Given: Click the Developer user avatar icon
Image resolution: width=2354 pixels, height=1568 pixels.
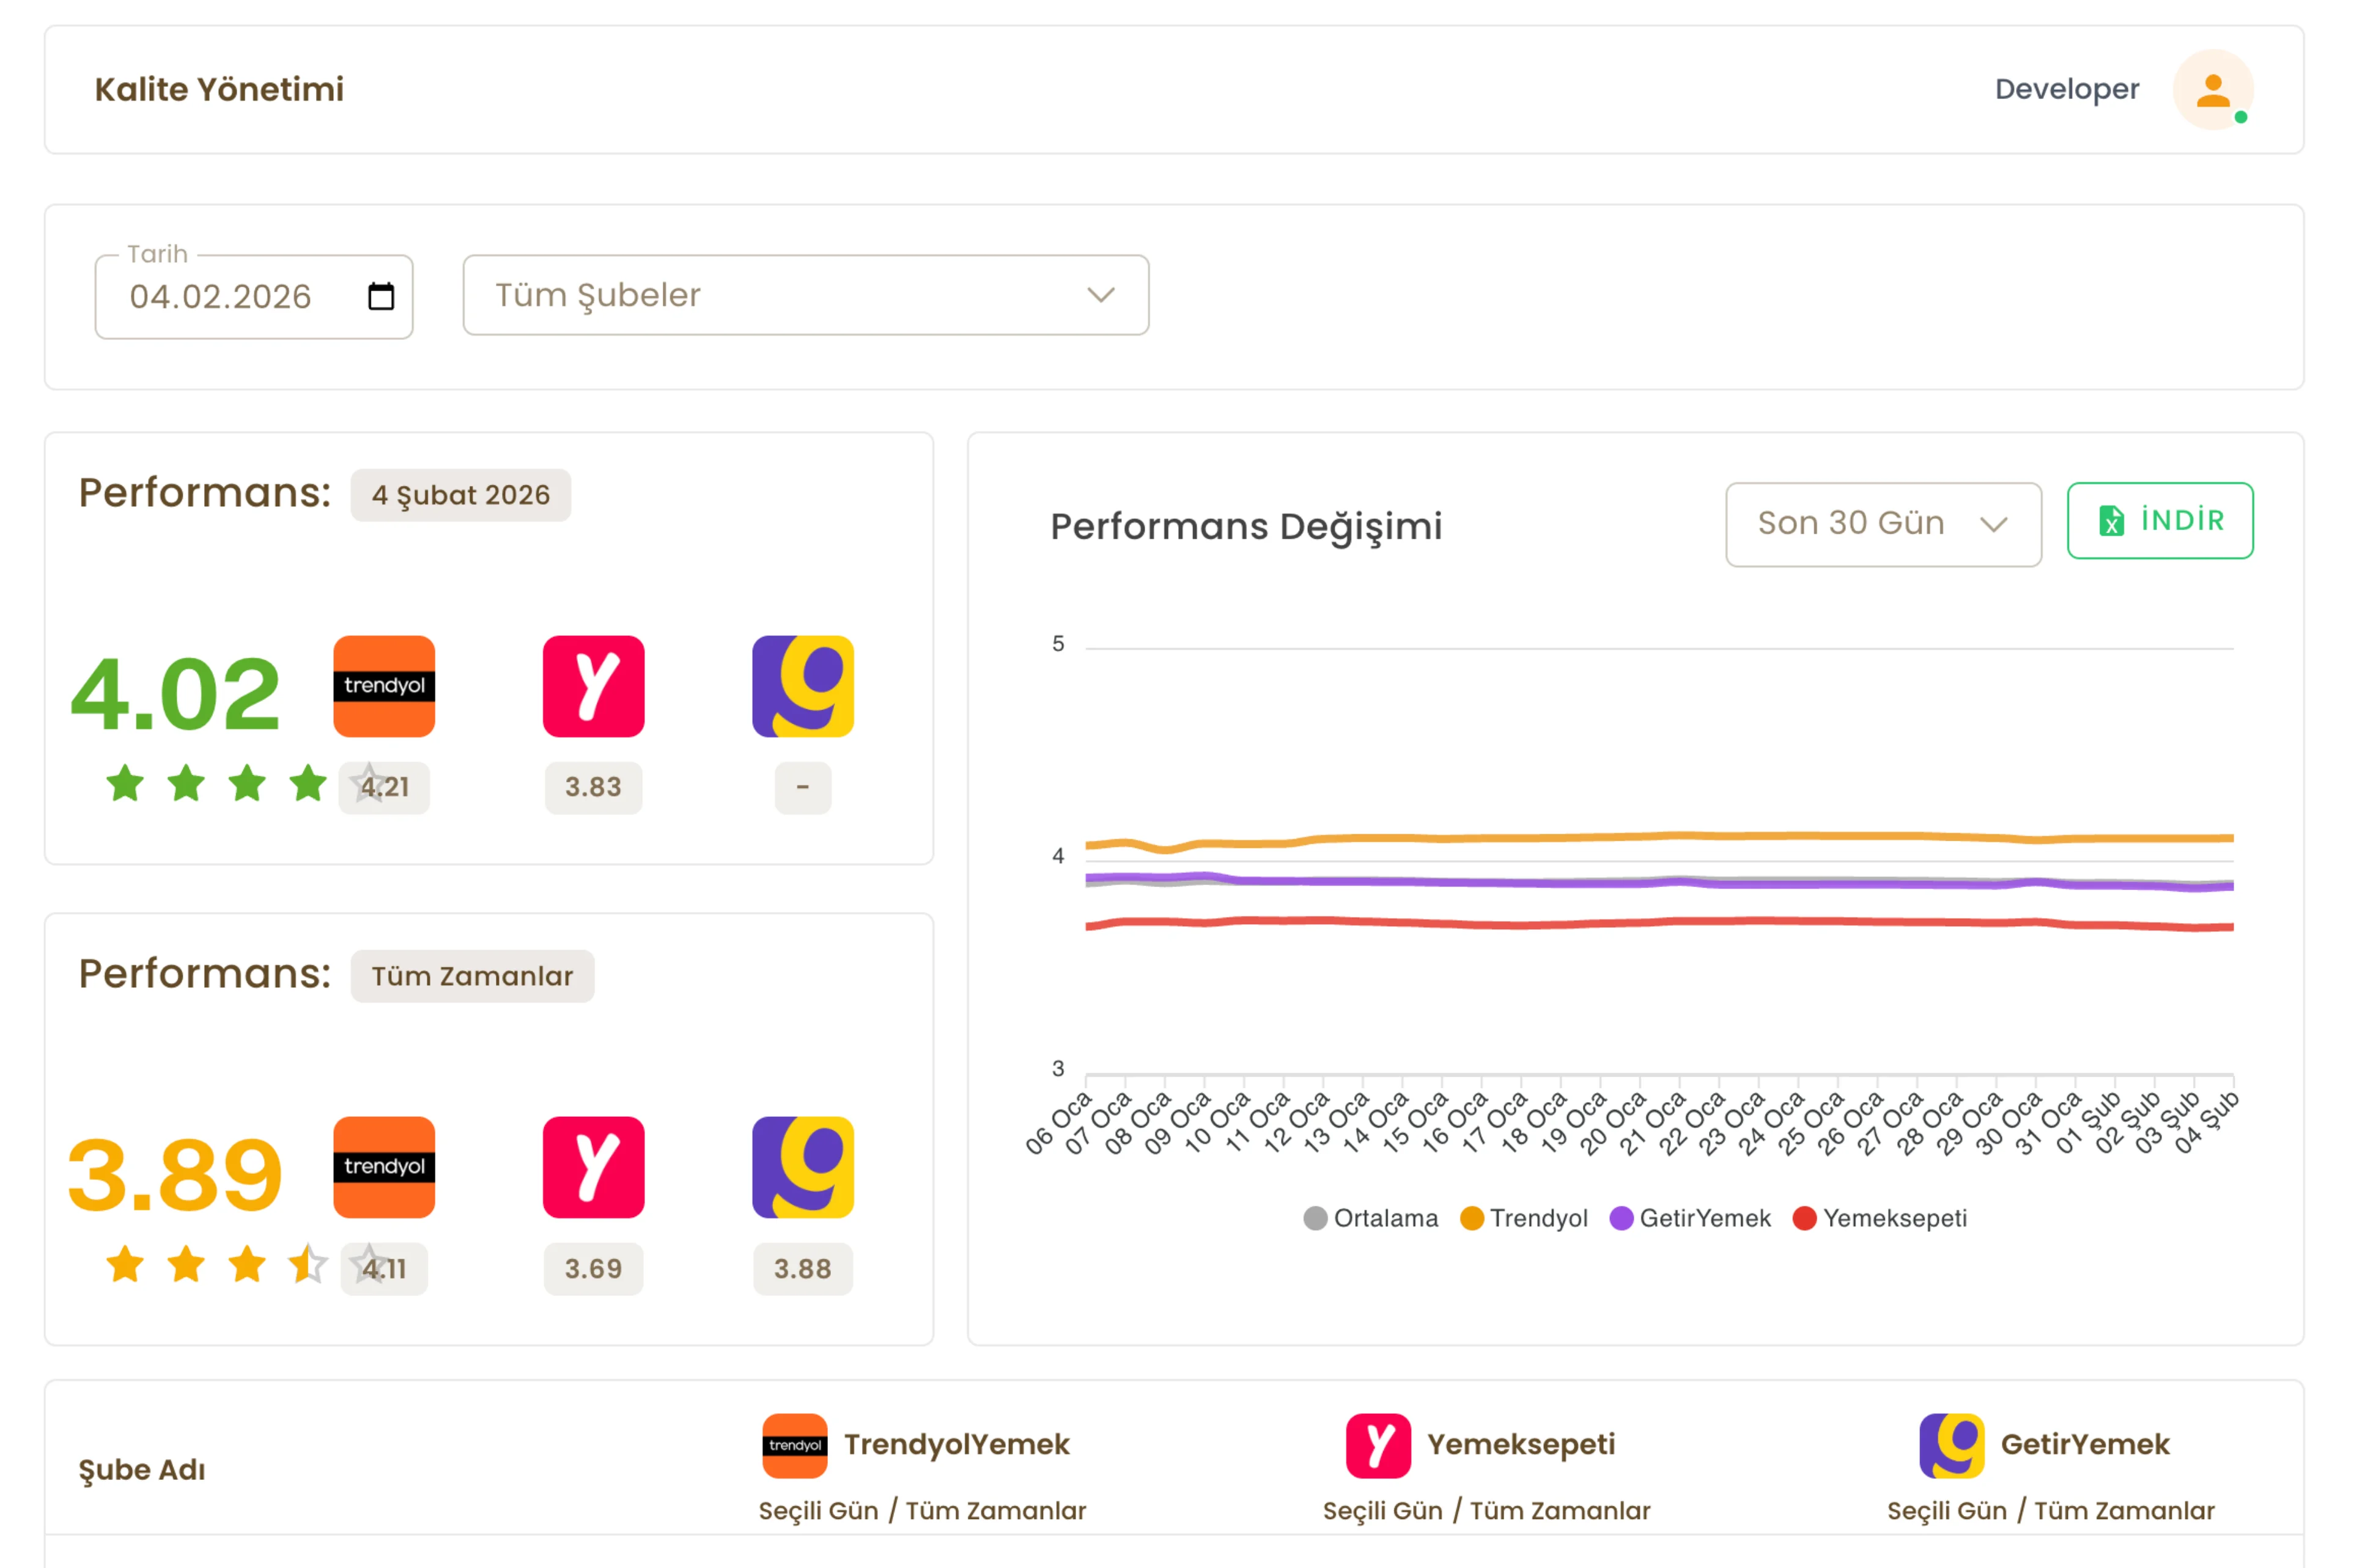Looking at the screenshot, I should pos(2212,90).
